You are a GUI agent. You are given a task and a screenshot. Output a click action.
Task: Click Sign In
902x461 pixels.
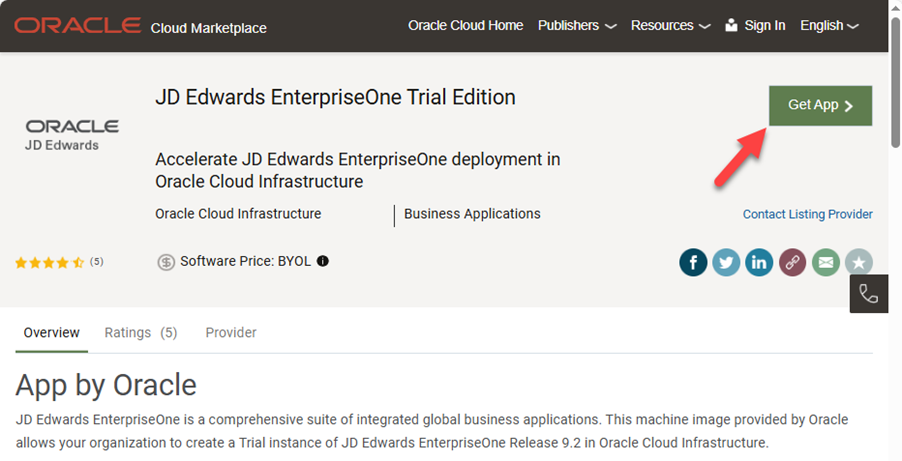[x=765, y=26]
